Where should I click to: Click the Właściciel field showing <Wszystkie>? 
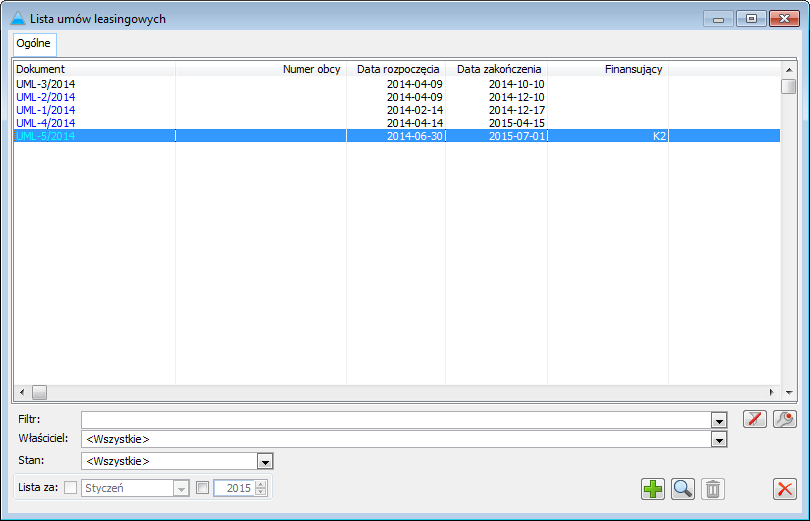coord(396,439)
